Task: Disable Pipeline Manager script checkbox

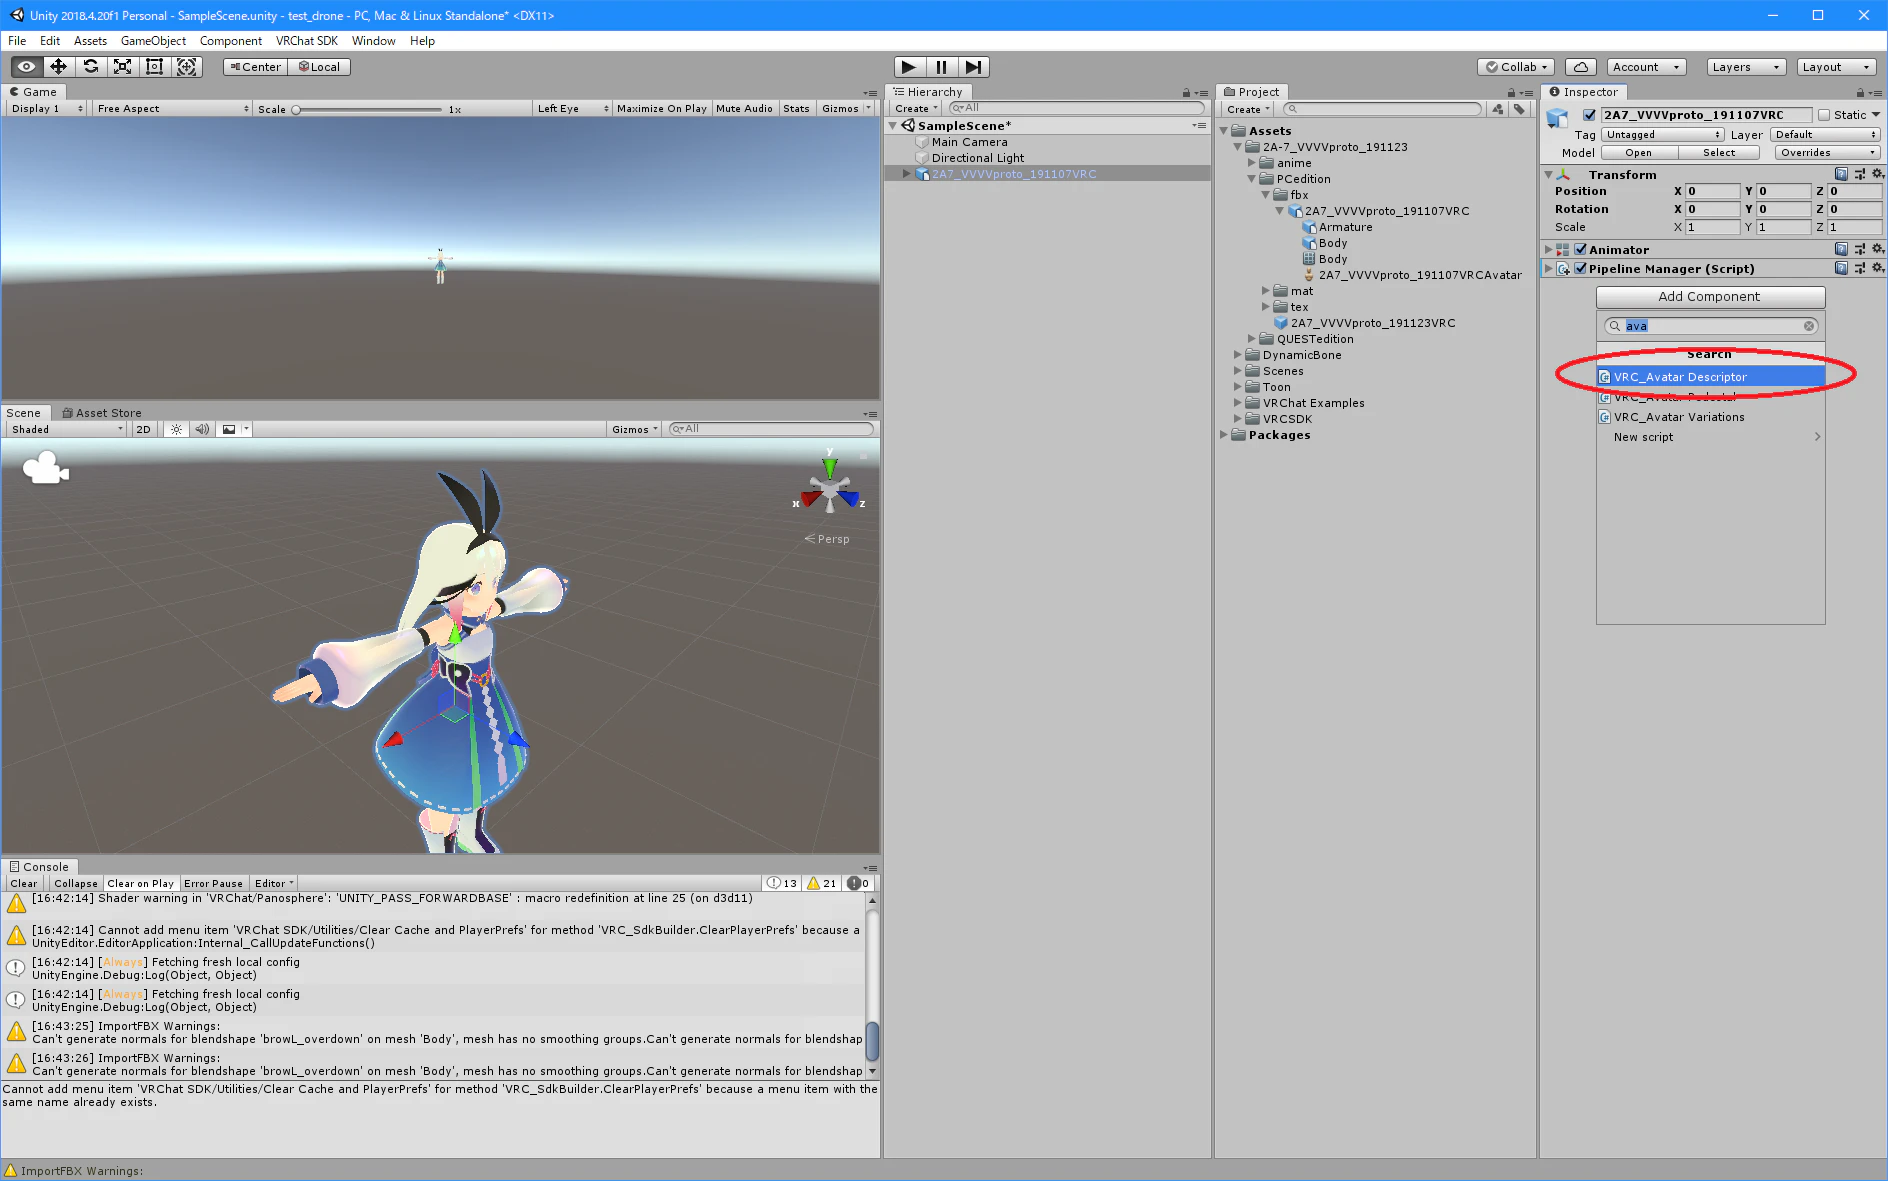Action: [1581, 268]
